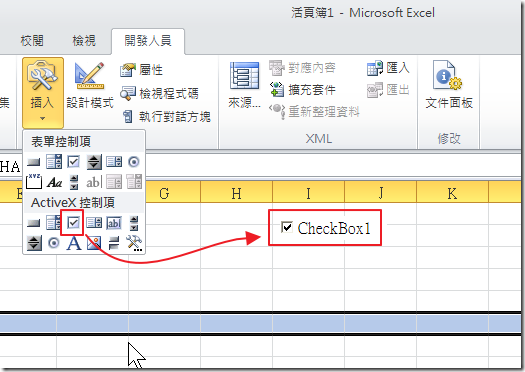Select the ActiveX Text Box (abl) icon

tap(114, 223)
